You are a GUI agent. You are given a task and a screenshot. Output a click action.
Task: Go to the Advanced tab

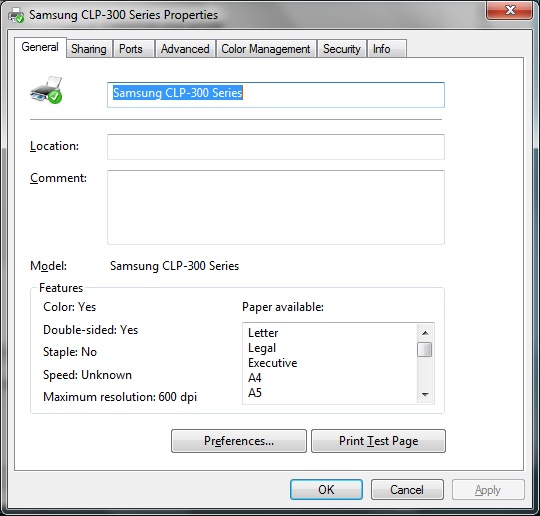(x=185, y=49)
